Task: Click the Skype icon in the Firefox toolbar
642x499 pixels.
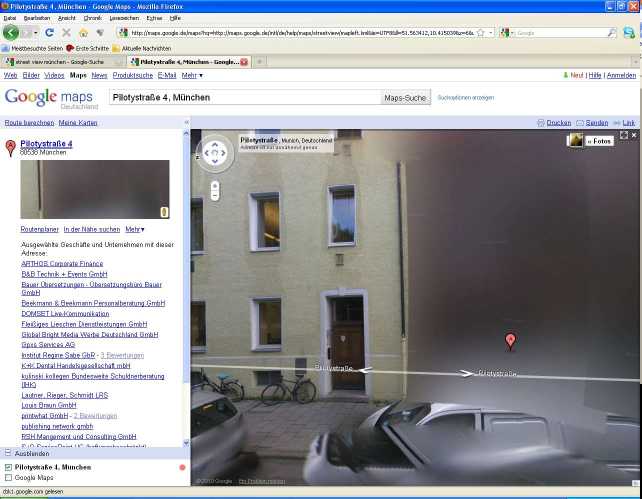Action: (x=628, y=33)
